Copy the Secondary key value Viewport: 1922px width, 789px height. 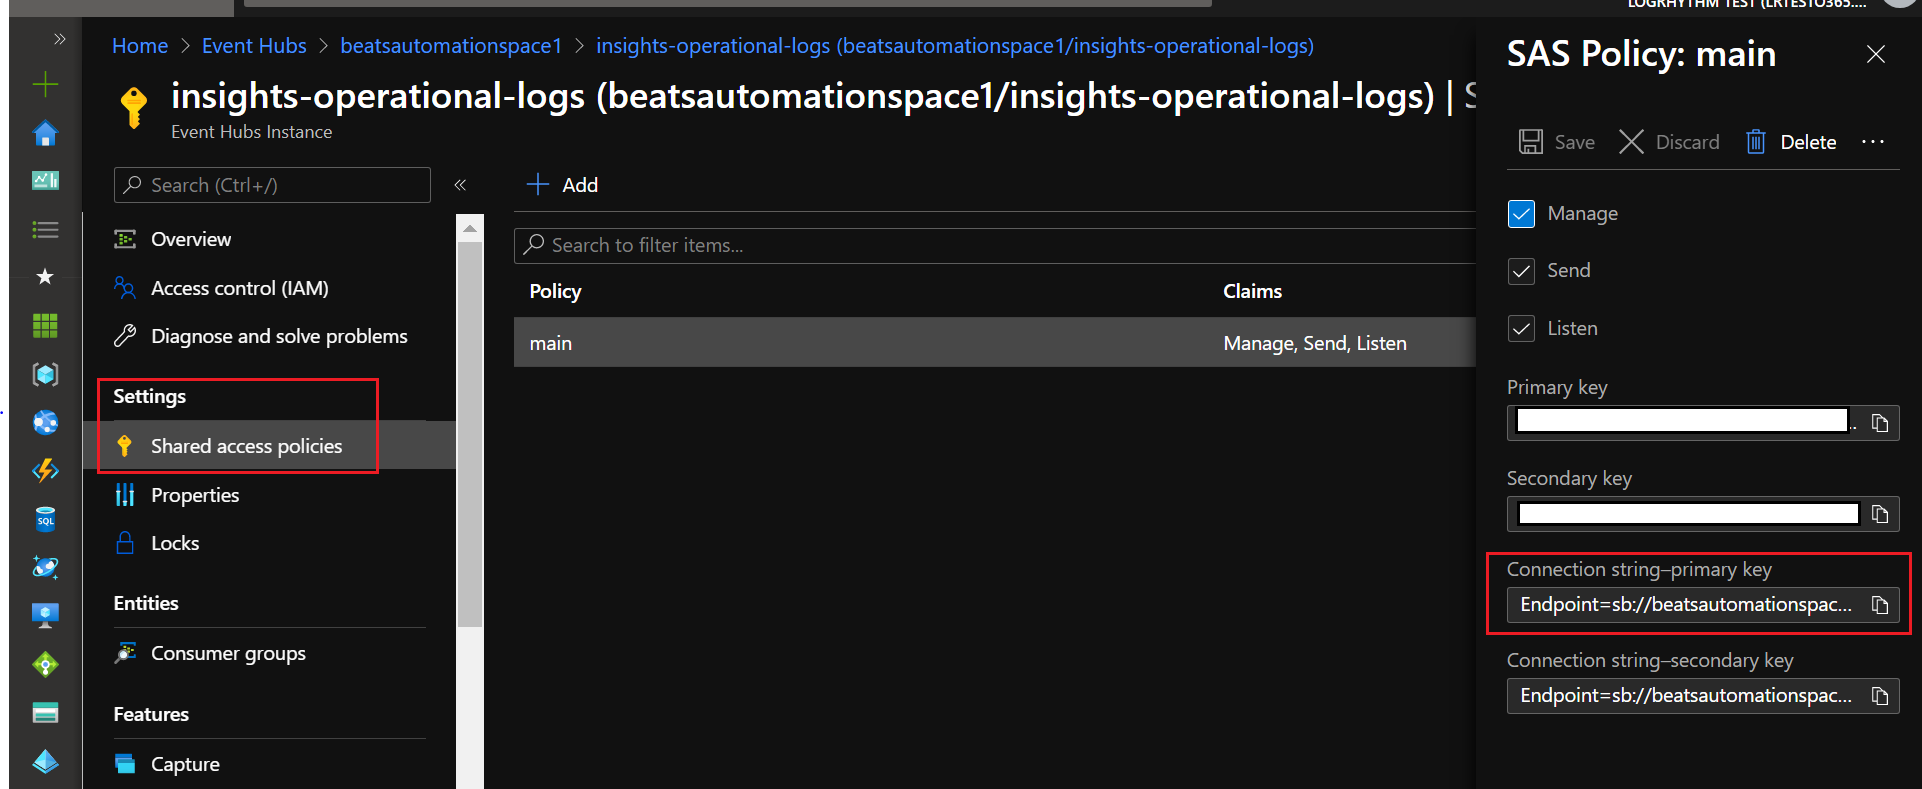tap(1880, 514)
